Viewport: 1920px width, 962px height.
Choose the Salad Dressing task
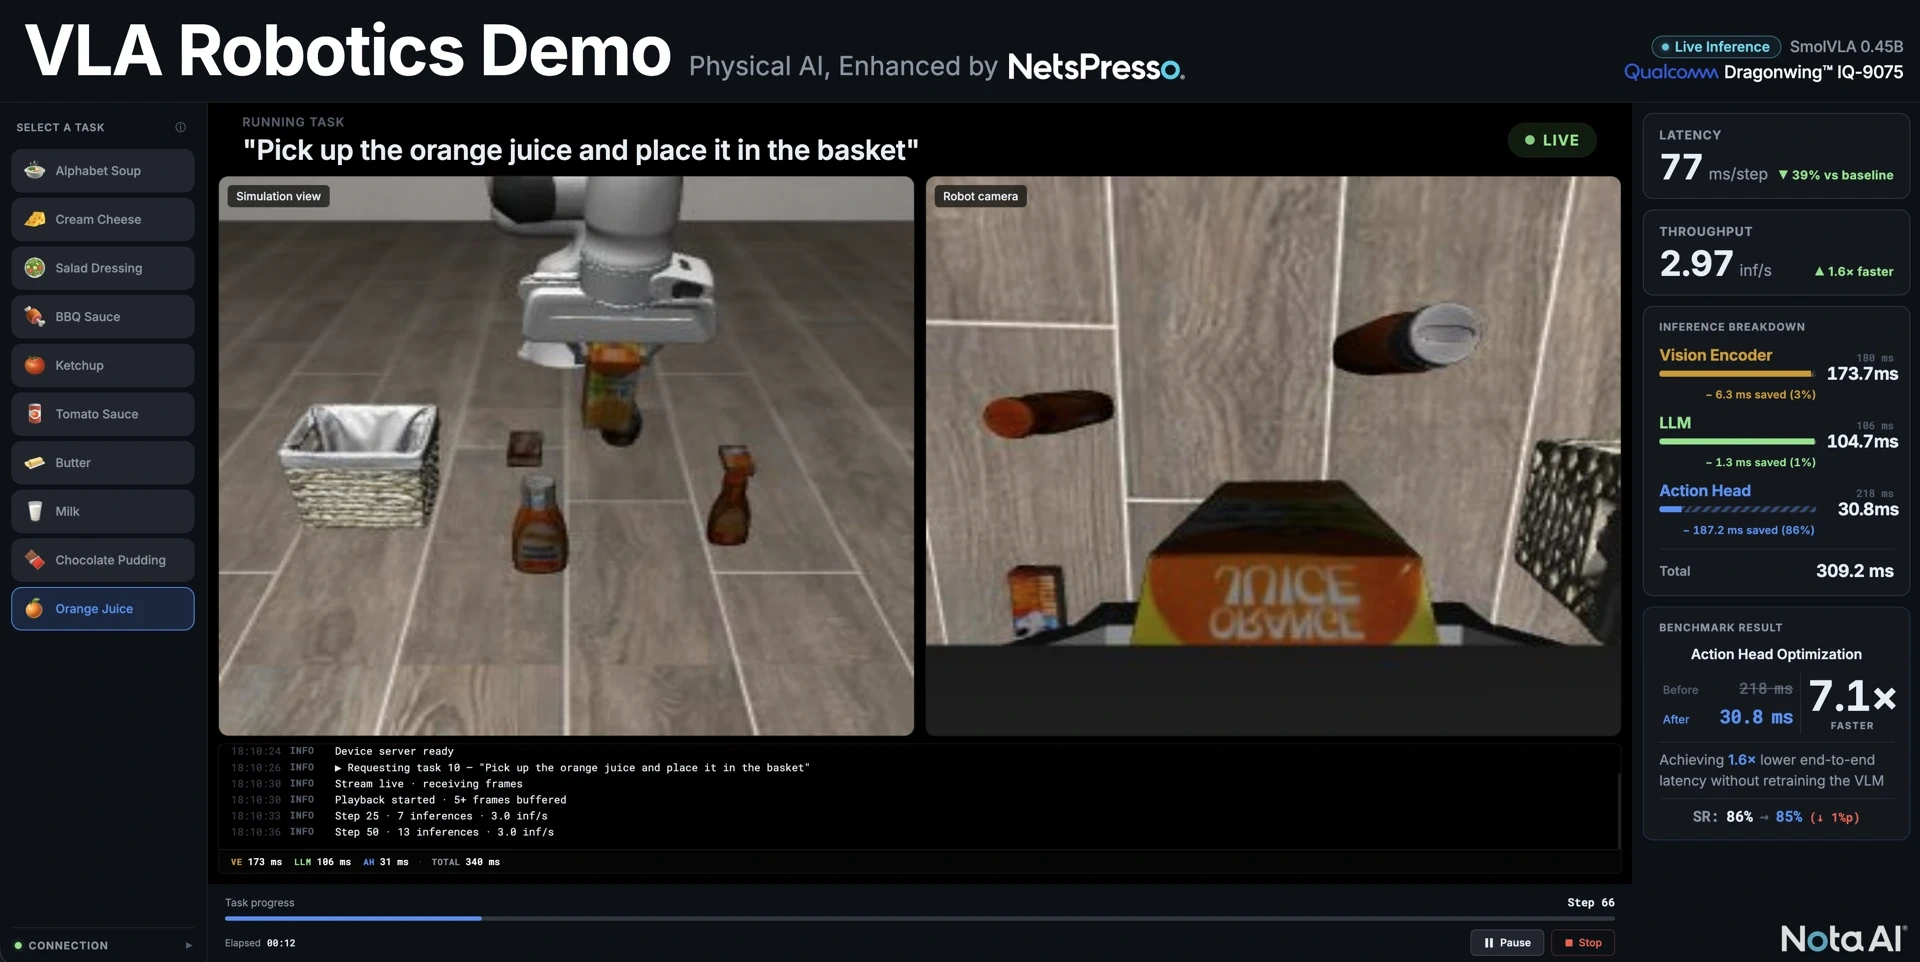(103, 268)
